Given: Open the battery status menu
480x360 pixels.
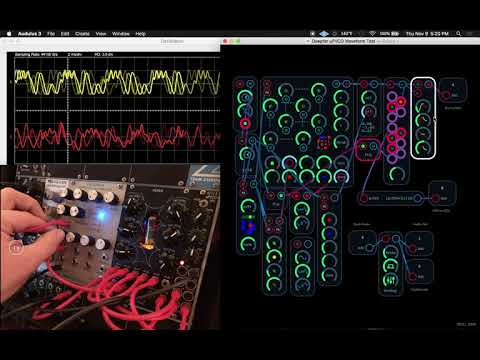Looking at the screenshot, I should 390,34.
